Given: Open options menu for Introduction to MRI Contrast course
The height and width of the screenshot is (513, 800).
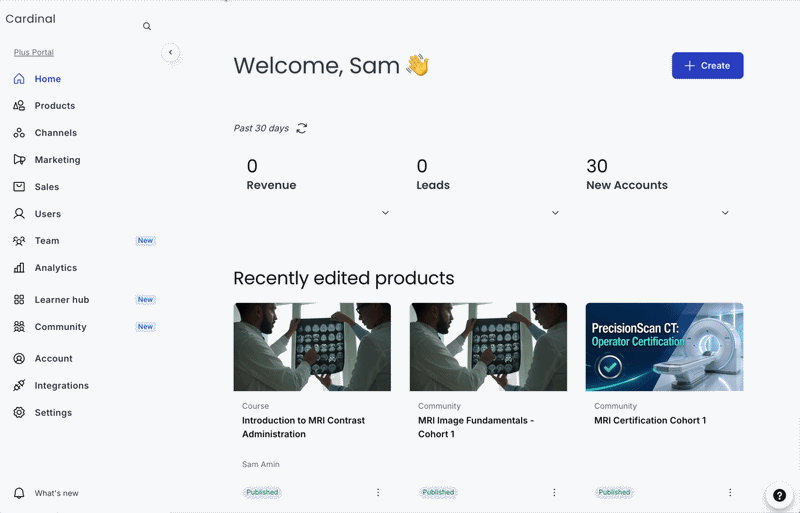Looking at the screenshot, I should click(378, 492).
